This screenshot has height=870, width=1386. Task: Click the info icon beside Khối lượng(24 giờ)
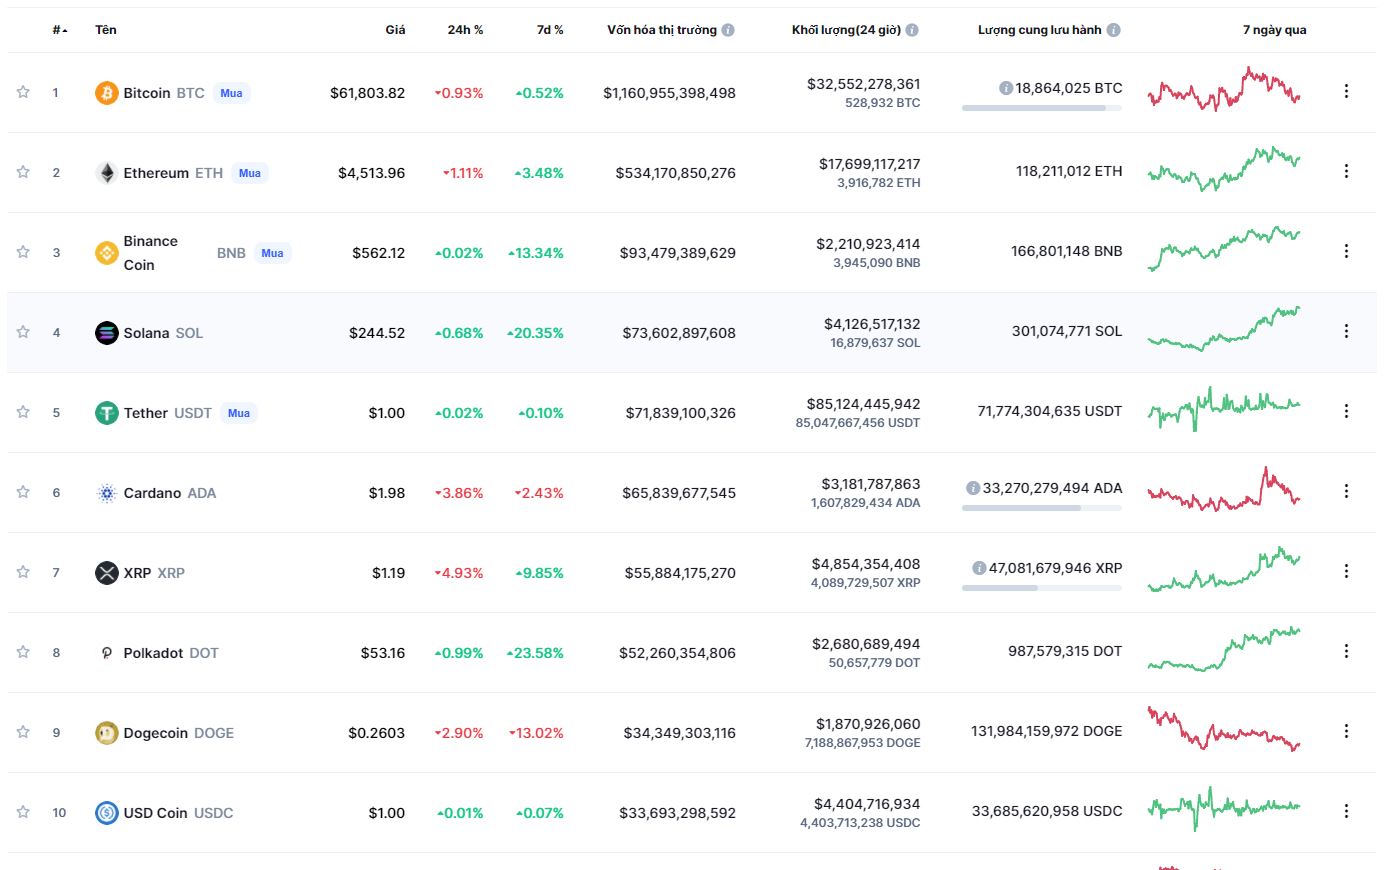point(912,30)
